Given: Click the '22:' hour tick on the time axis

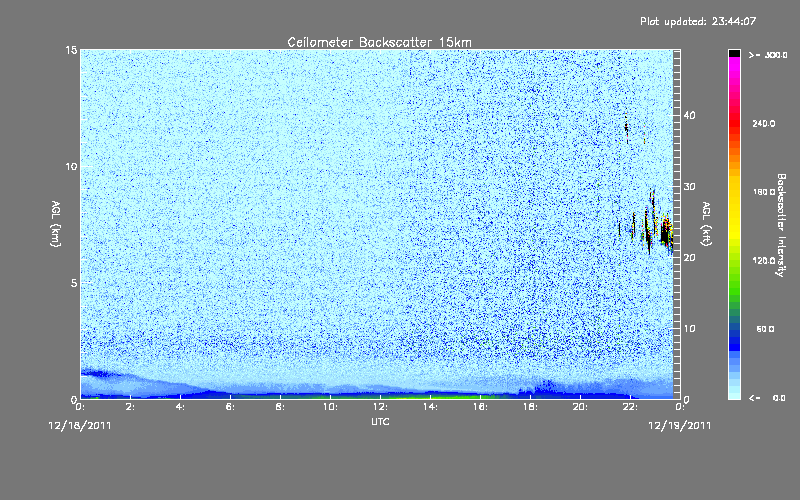Looking at the screenshot, I should pyautogui.click(x=631, y=407).
